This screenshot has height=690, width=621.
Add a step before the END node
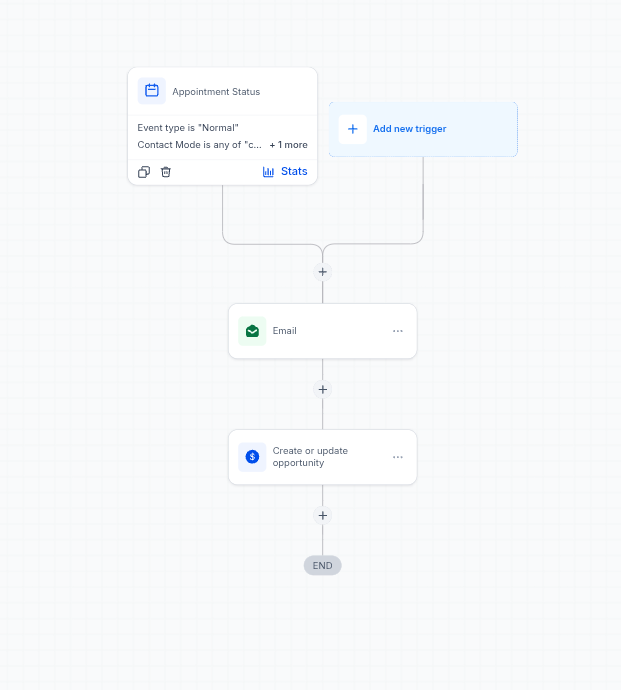click(323, 515)
